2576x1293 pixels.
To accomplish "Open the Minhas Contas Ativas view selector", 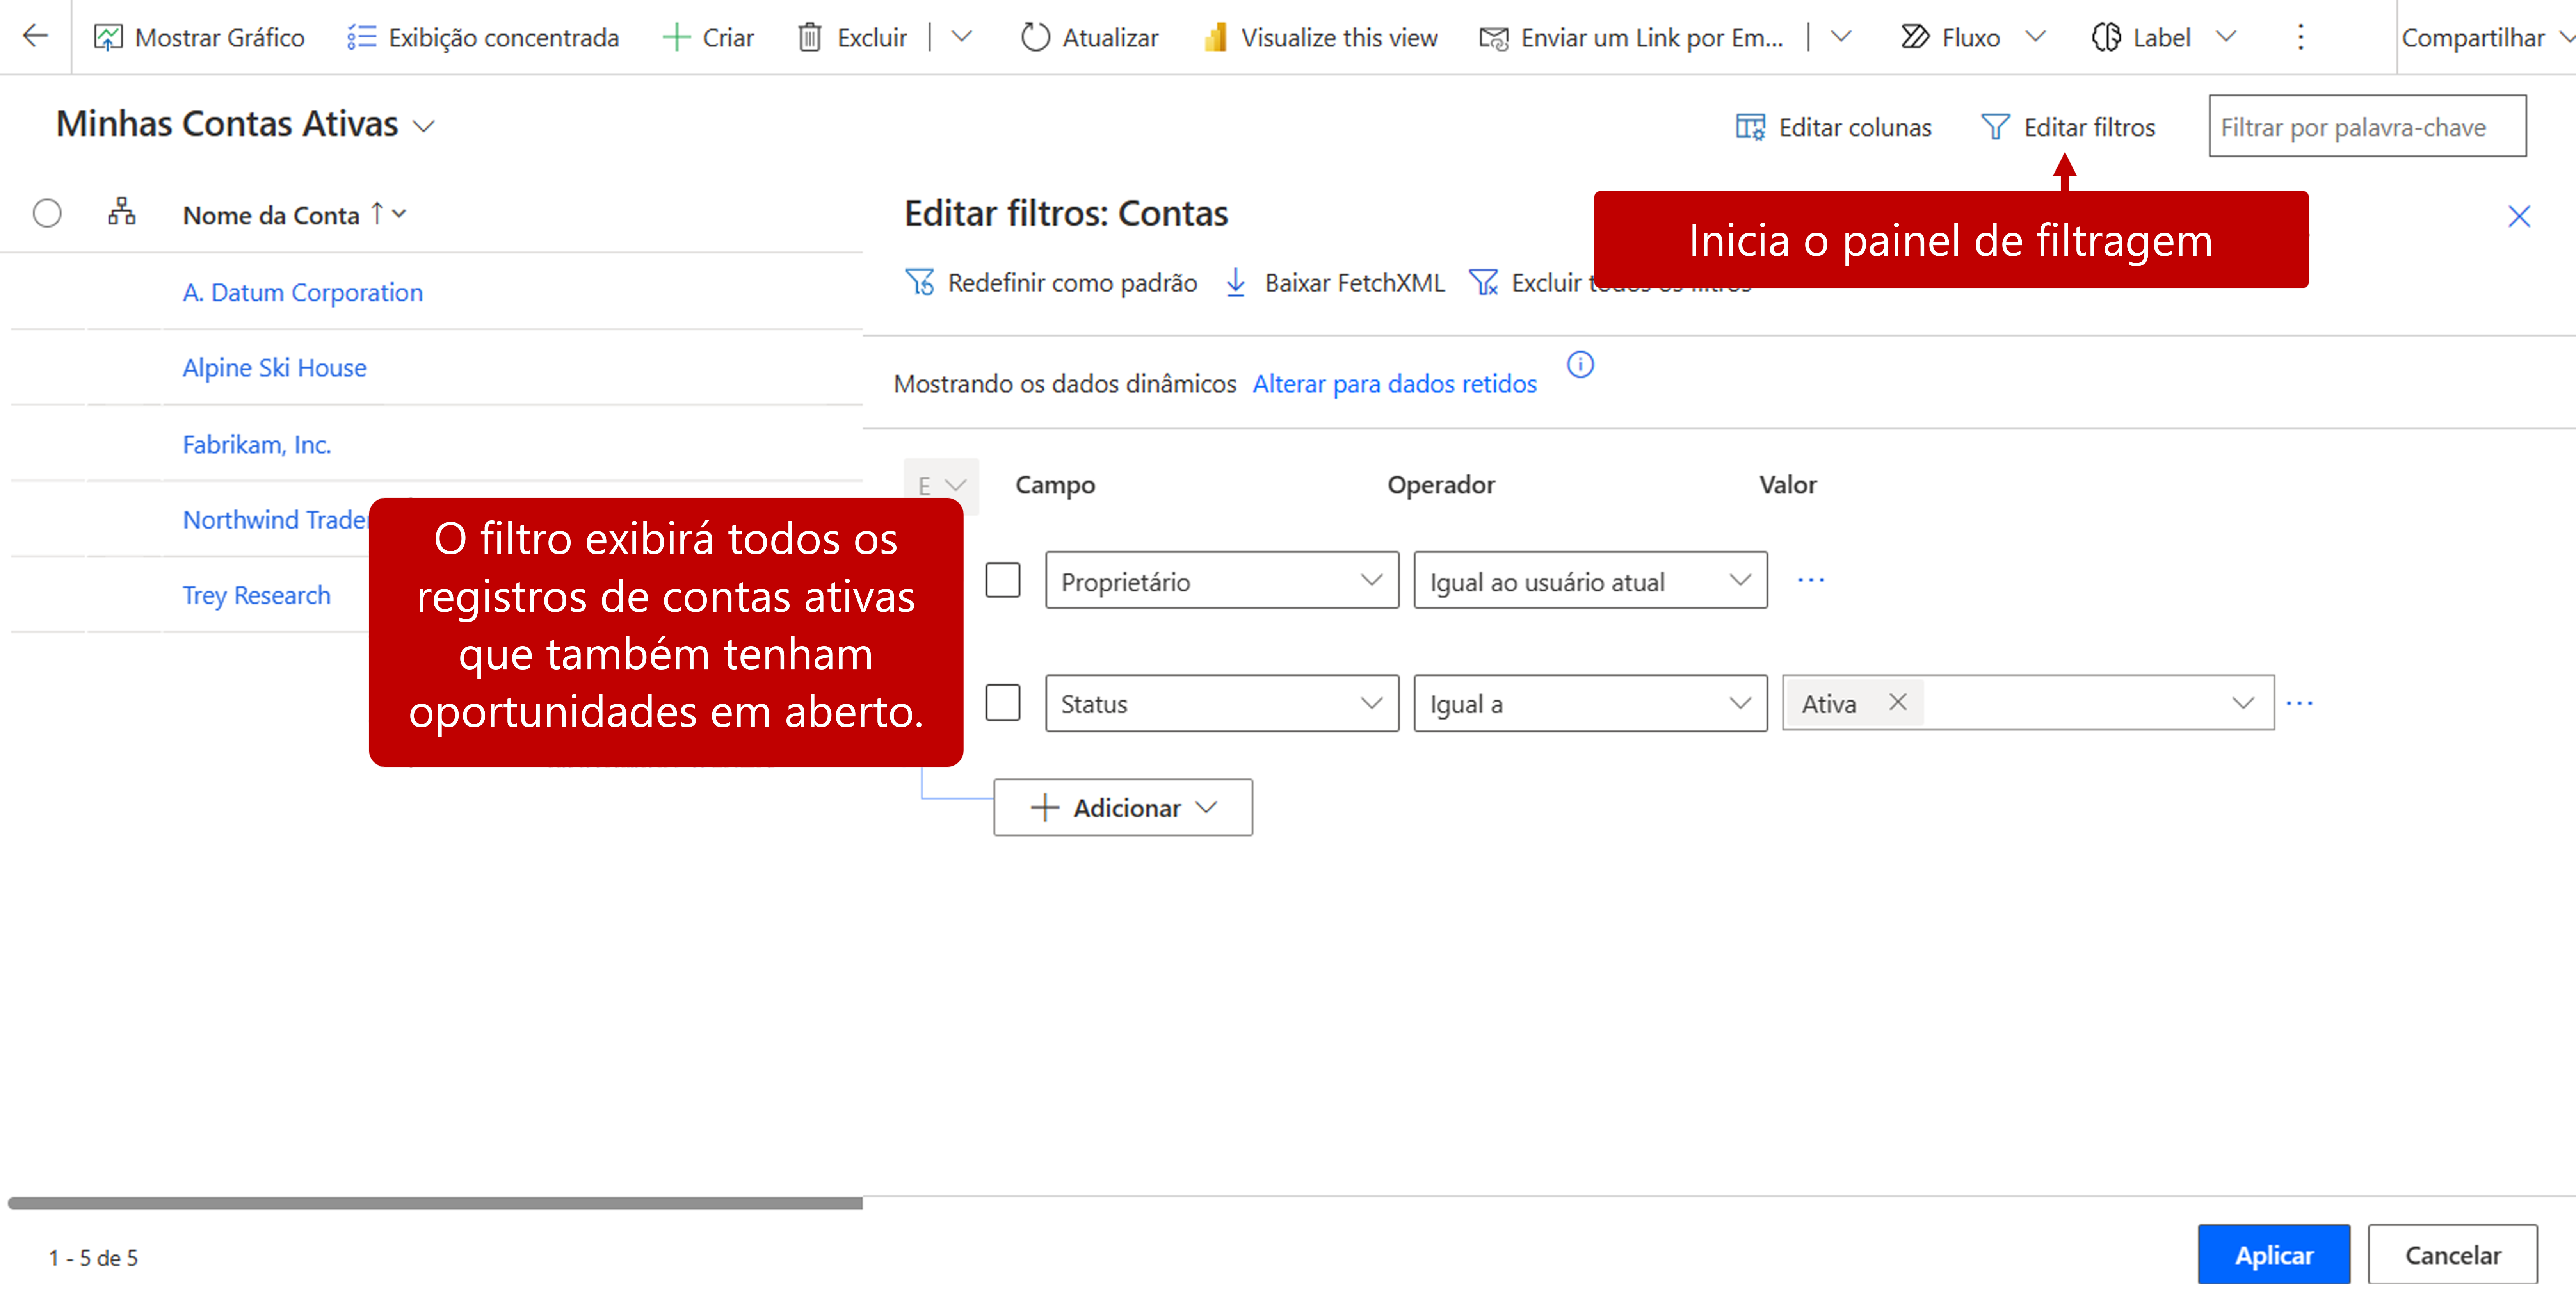I will point(245,124).
